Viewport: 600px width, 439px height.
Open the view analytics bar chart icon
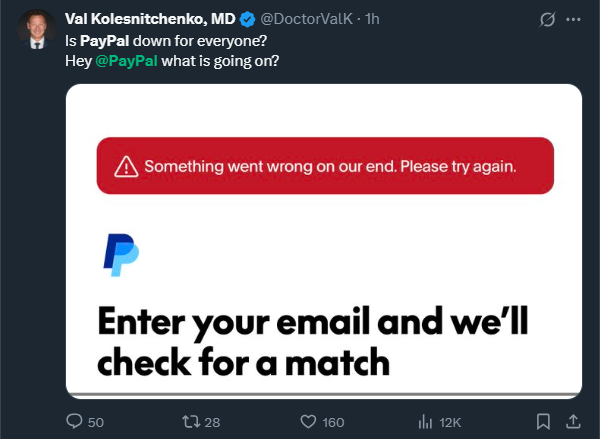(423, 421)
